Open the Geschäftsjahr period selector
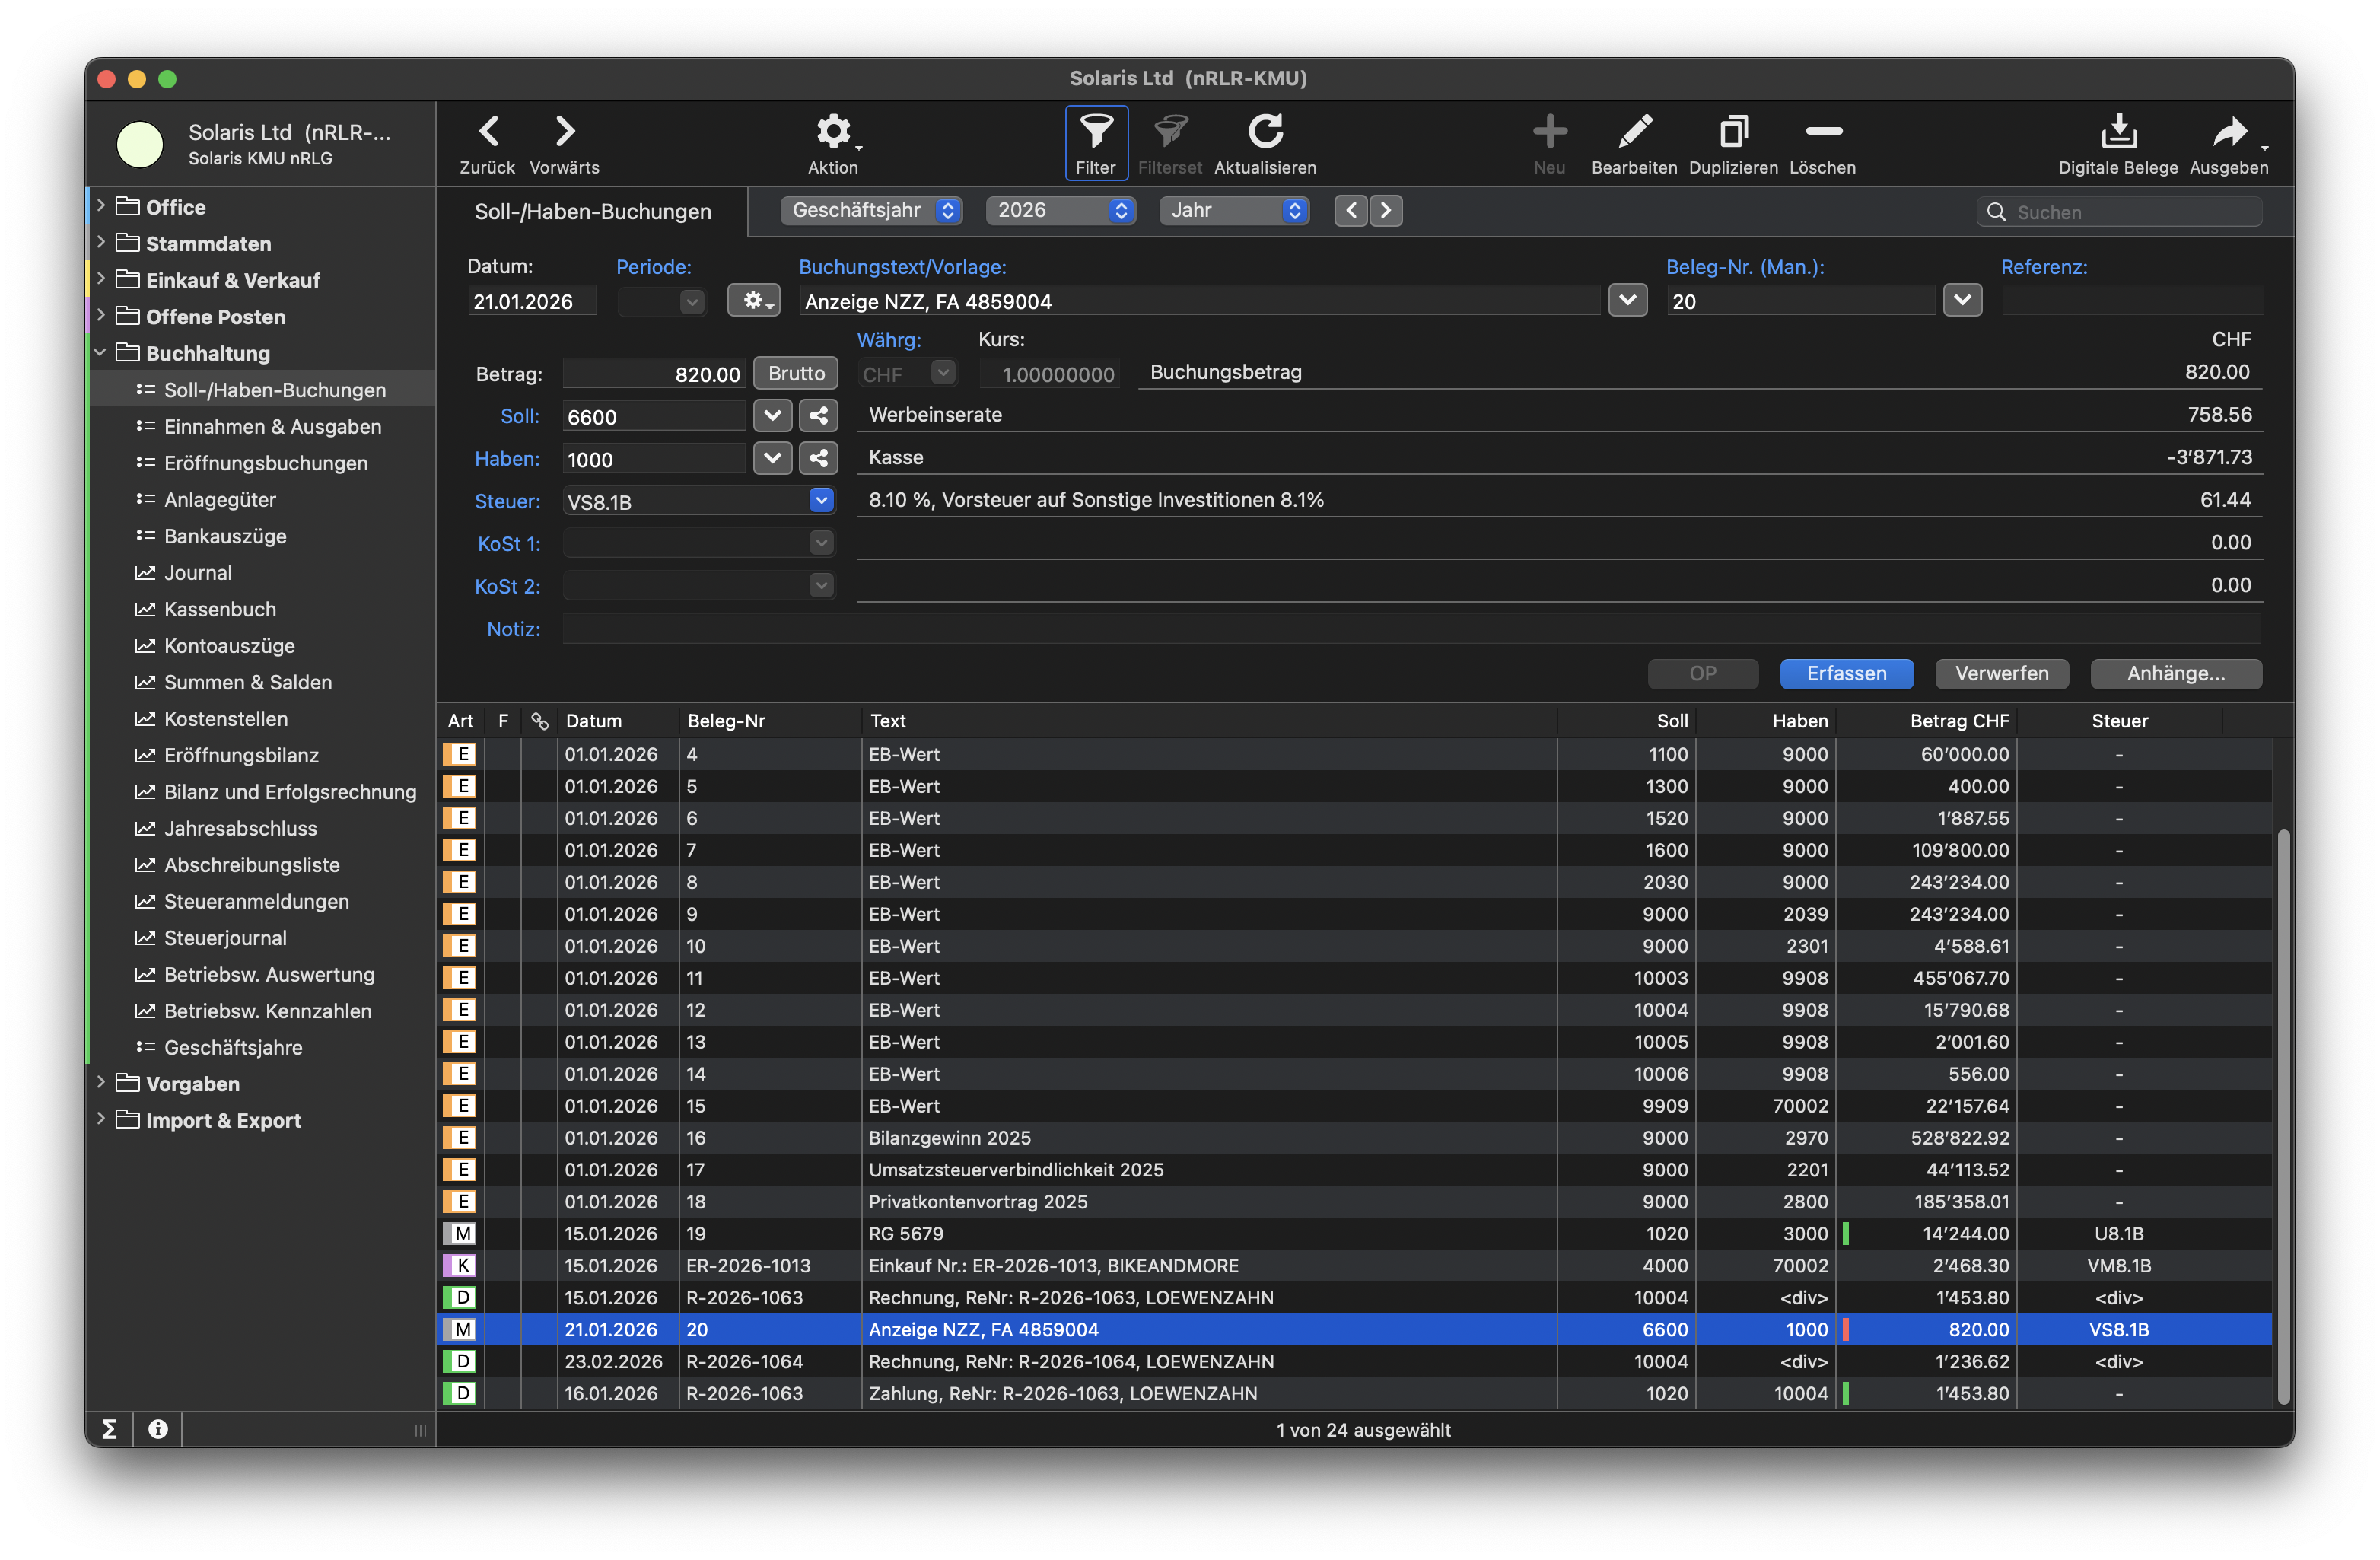Screen dimensions: 2380x1560 (871, 210)
